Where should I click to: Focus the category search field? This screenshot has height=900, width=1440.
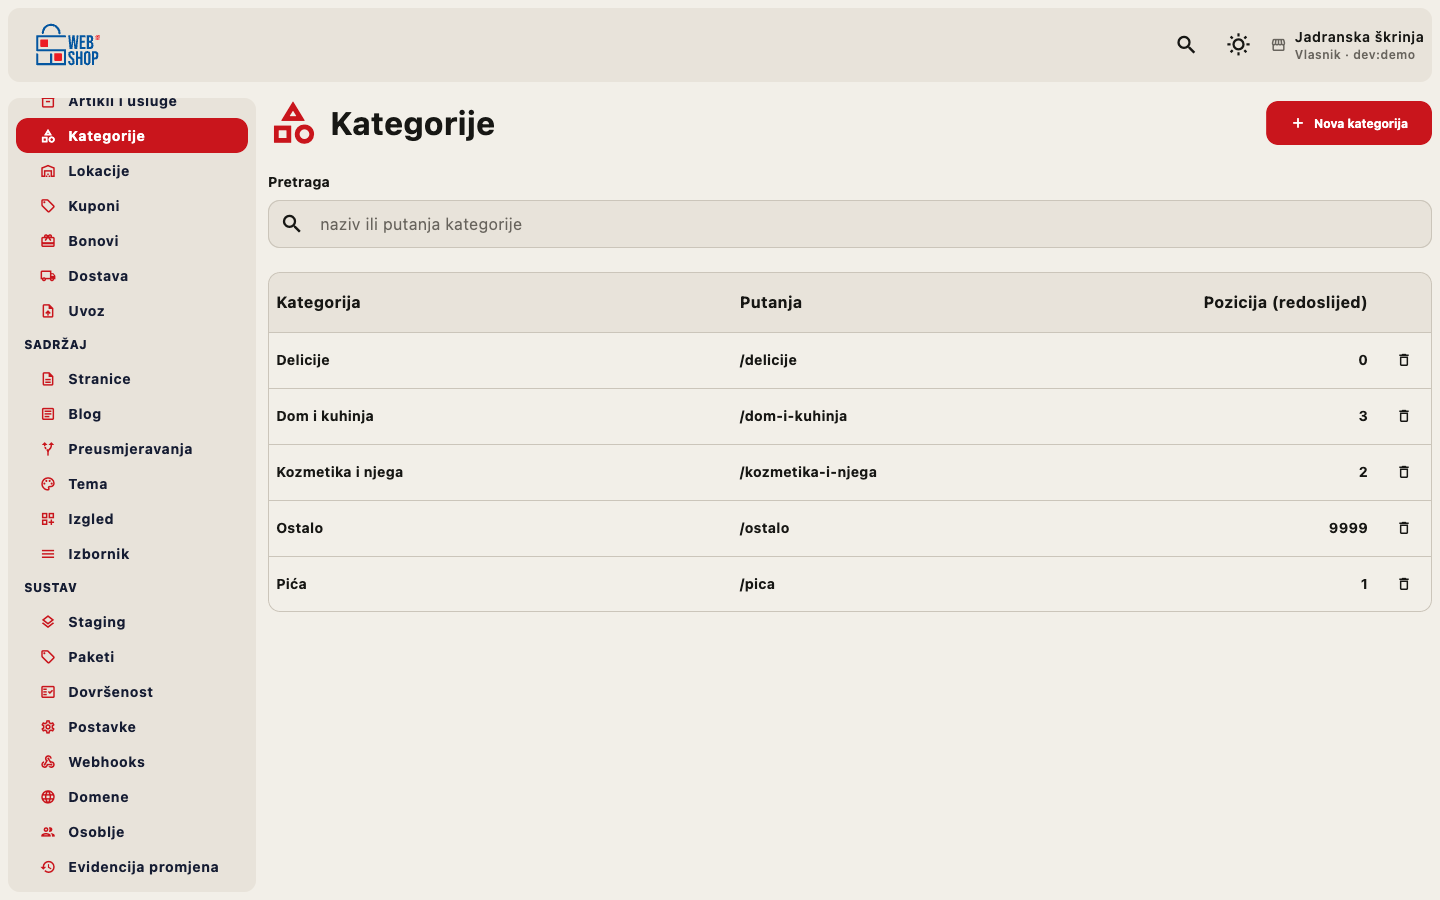tap(850, 224)
